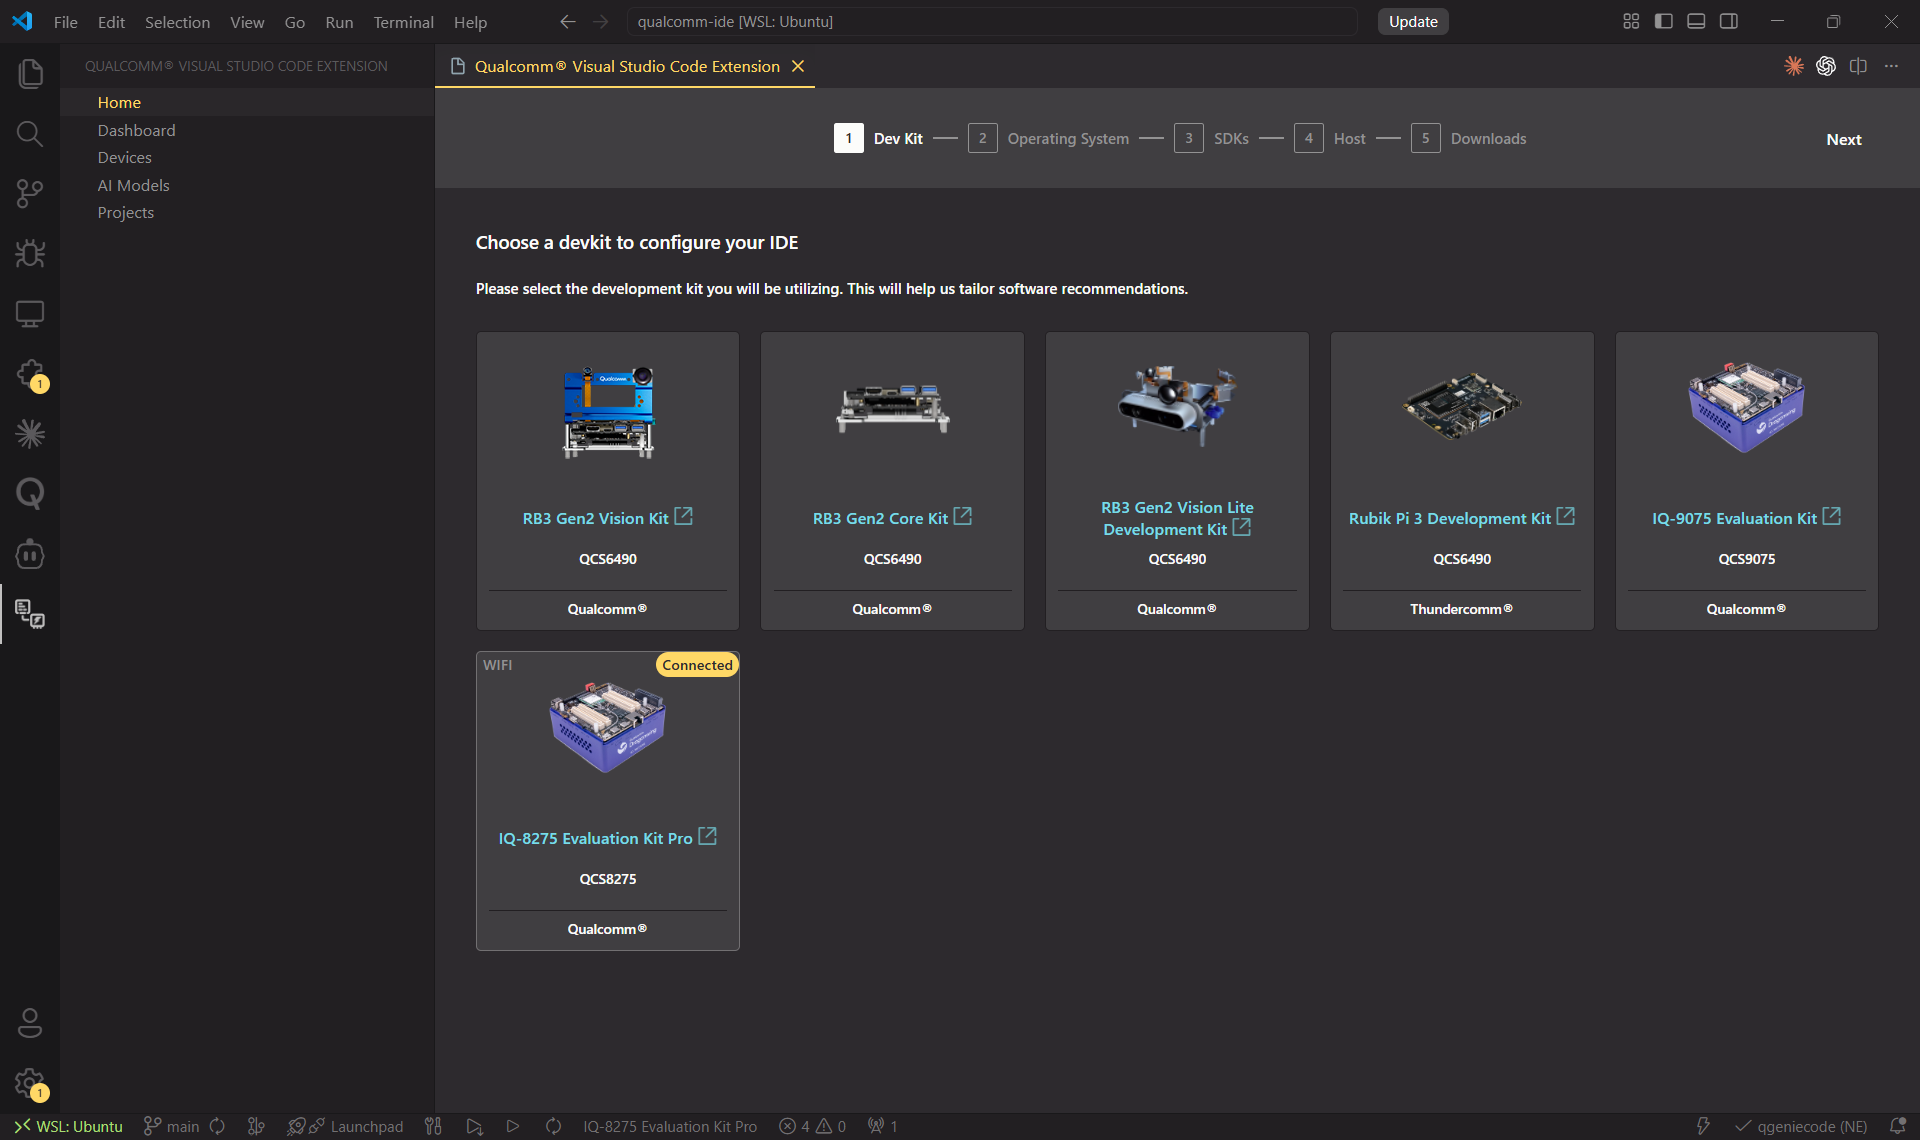Split the editor right
The width and height of the screenshot is (1920, 1140).
tap(1858, 66)
